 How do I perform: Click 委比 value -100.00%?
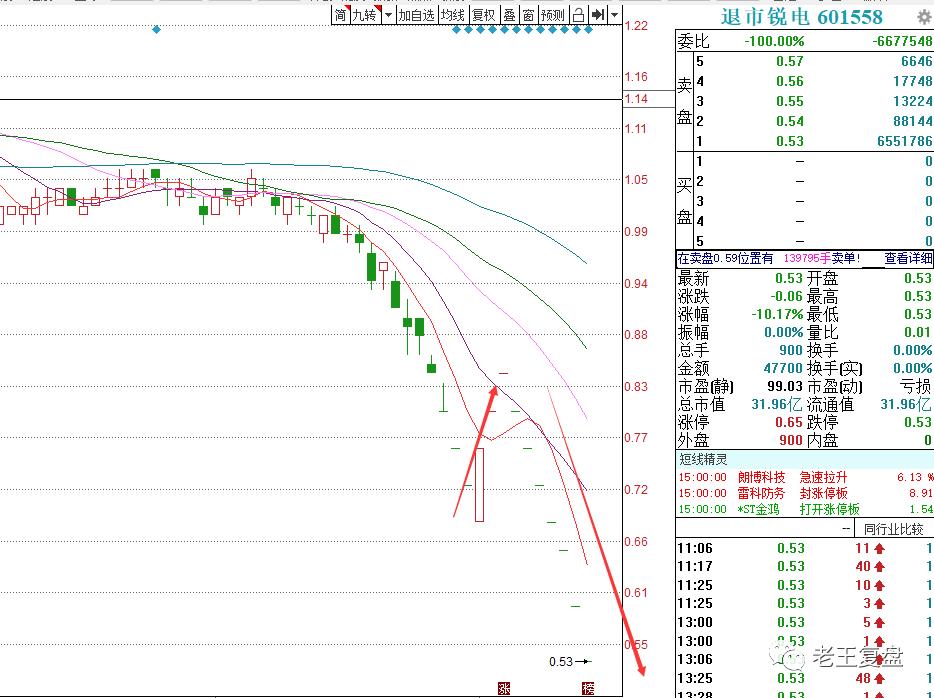[x=774, y=41]
